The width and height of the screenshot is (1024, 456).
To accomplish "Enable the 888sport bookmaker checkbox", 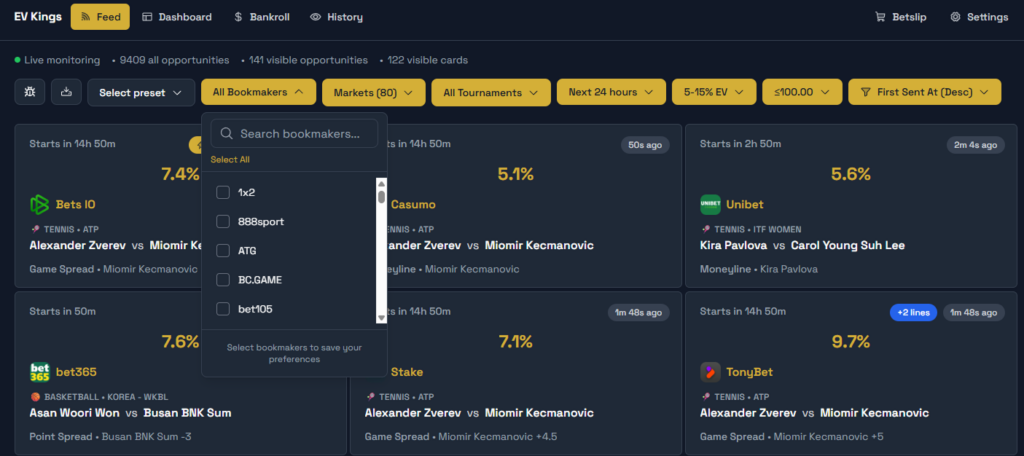I will (223, 221).
